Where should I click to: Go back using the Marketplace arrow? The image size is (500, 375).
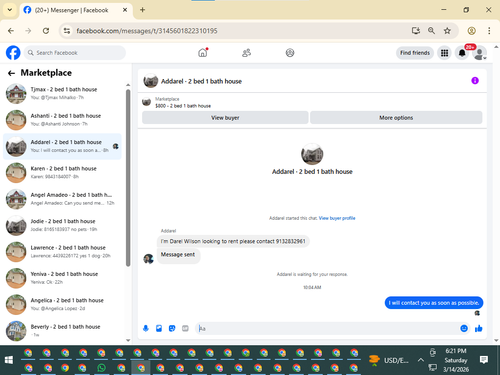pos(11,73)
